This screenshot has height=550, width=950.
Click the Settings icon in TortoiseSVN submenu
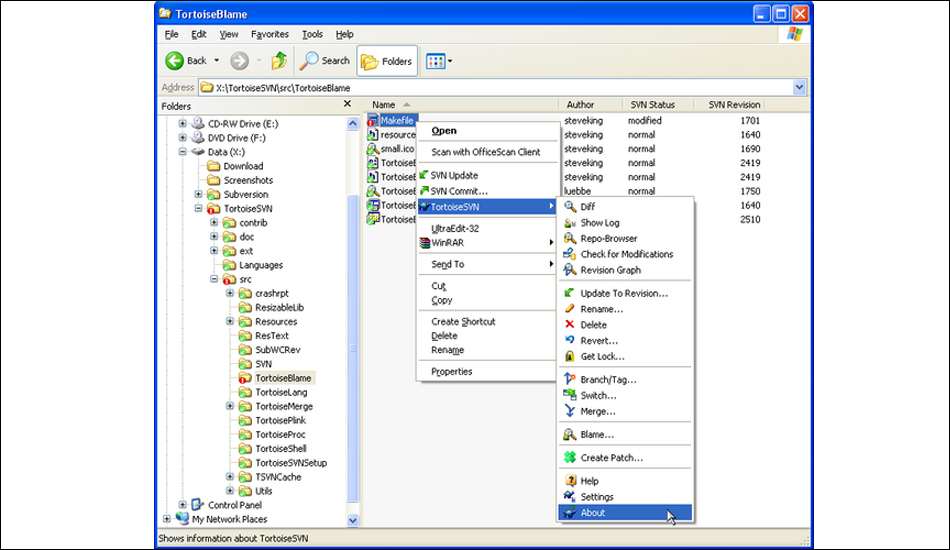[x=570, y=496]
